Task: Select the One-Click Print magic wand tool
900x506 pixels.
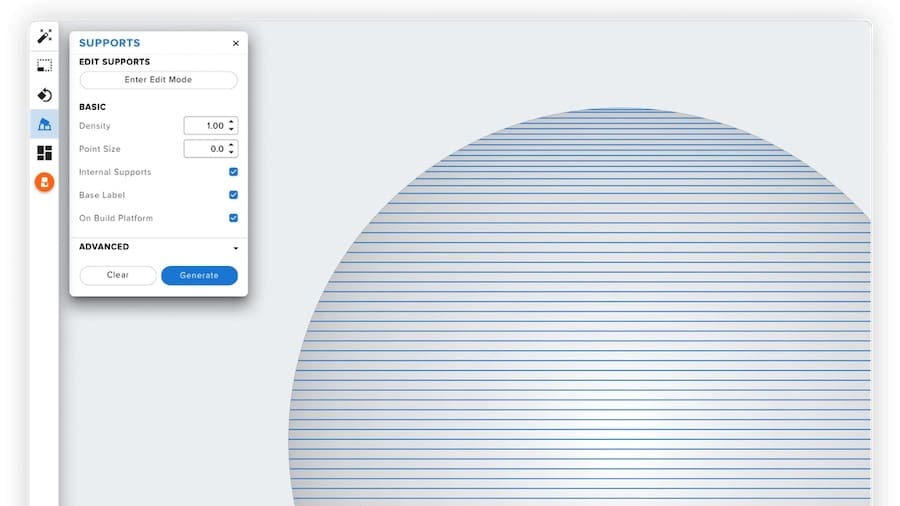Action: (44, 36)
